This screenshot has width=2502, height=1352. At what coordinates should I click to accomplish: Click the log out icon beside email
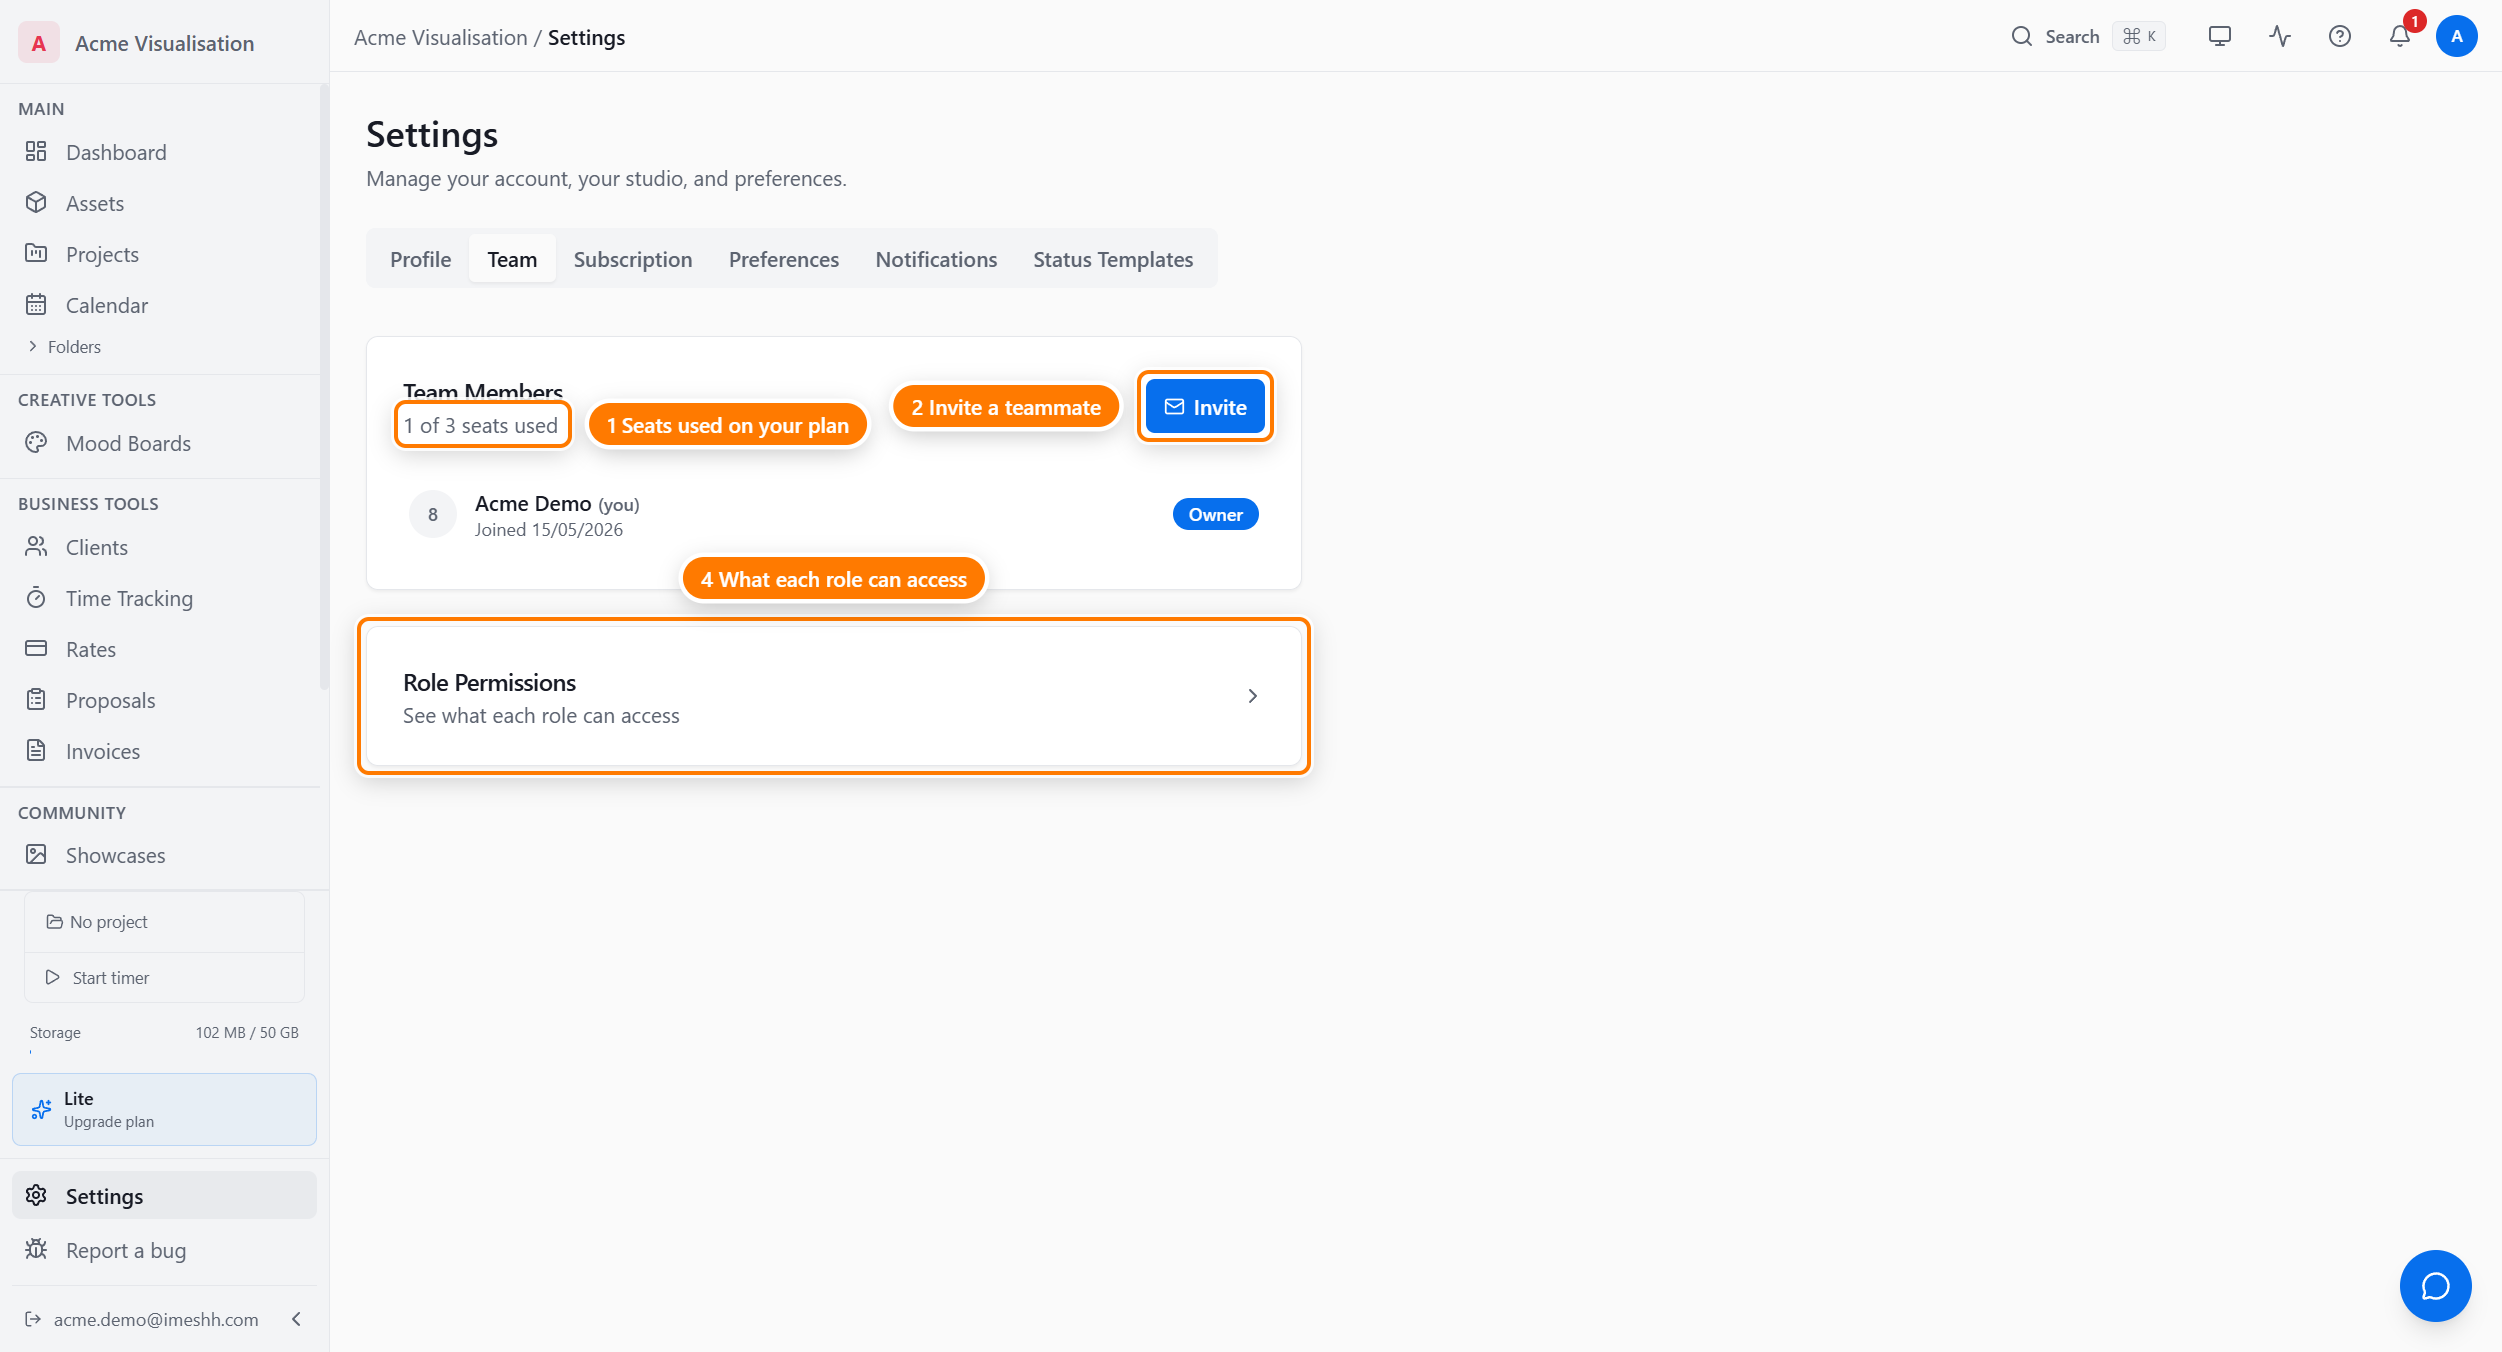click(33, 1319)
